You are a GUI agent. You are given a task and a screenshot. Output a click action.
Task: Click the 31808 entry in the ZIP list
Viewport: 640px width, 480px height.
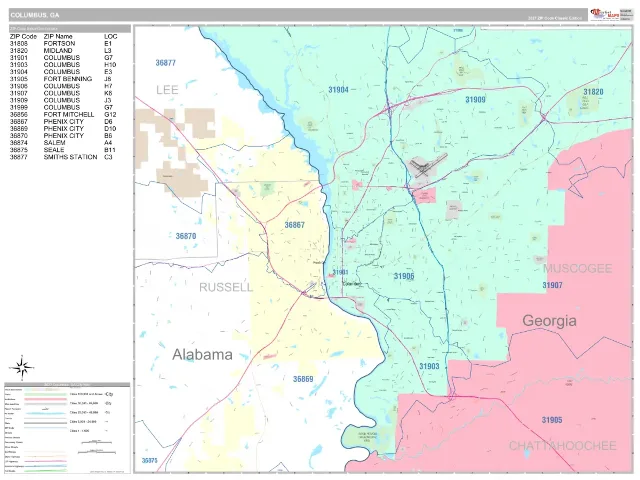pyautogui.click(x=19, y=43)
